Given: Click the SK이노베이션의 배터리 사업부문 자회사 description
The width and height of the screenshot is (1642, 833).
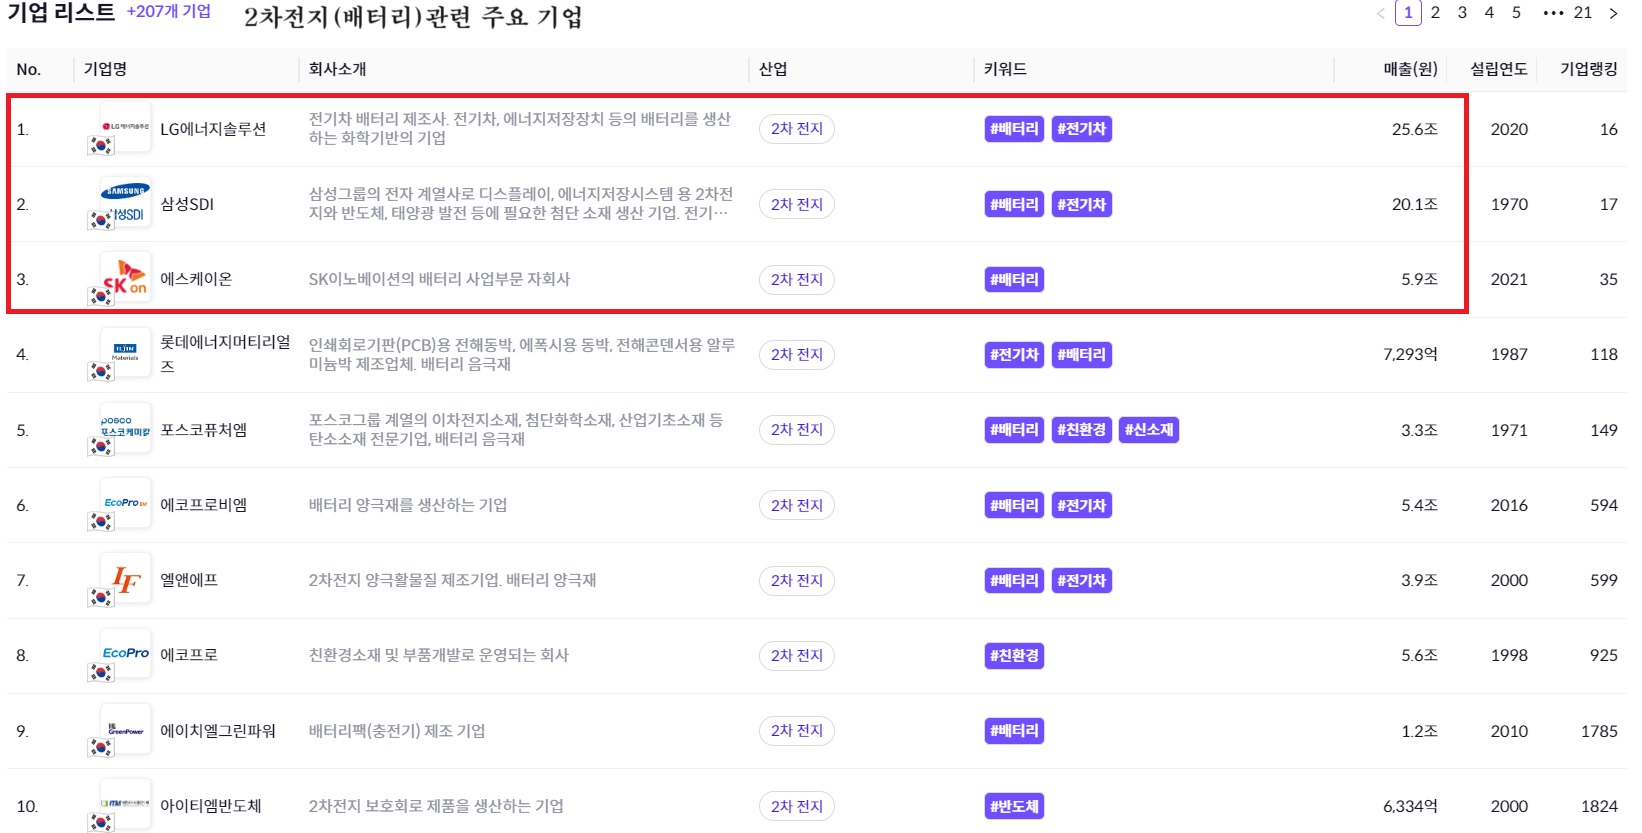Looking at the screenshot, I should click(439, 279).
